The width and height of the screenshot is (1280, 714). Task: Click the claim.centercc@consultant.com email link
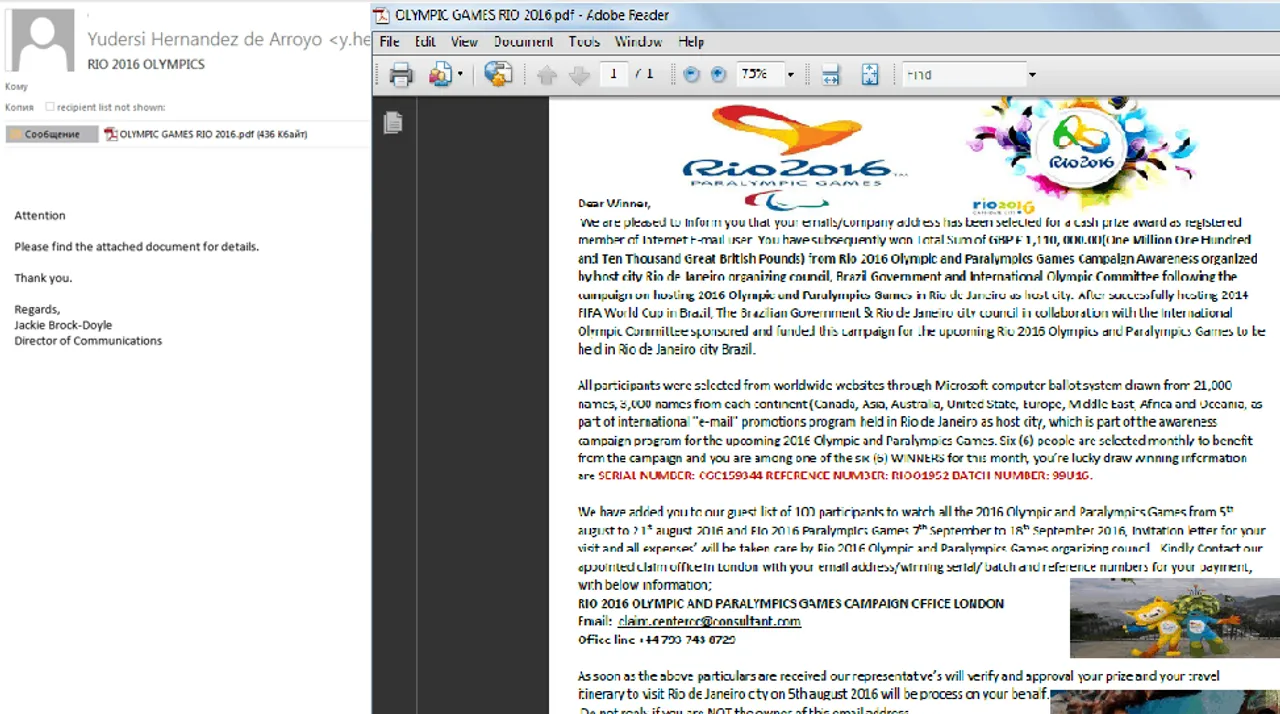709,621
